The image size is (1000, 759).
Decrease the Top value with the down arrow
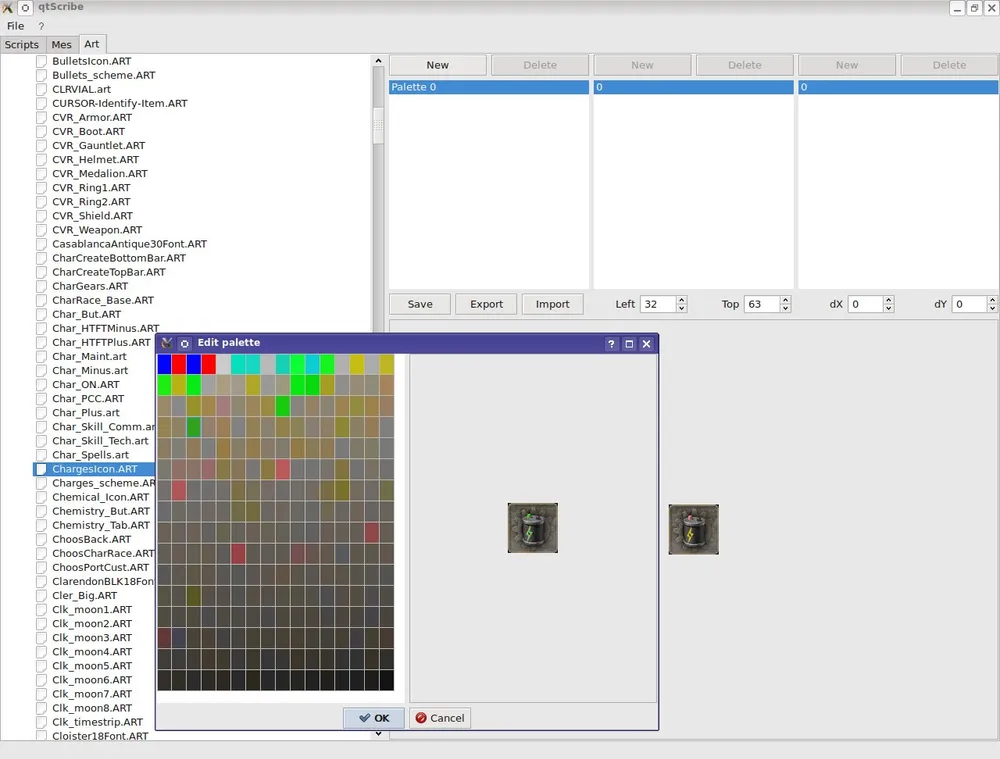coord(785,309)
